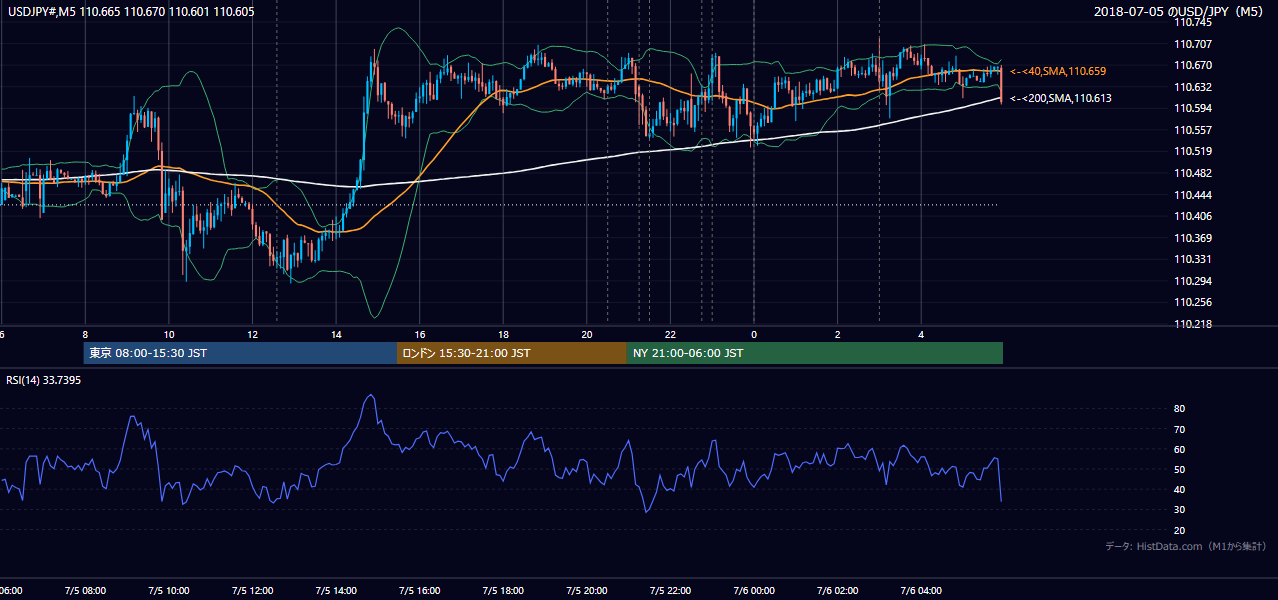The height and width of the screenshot is (600, 1278).
Task: Click hour label 12 under the price chart
Action: pos(253,334)
